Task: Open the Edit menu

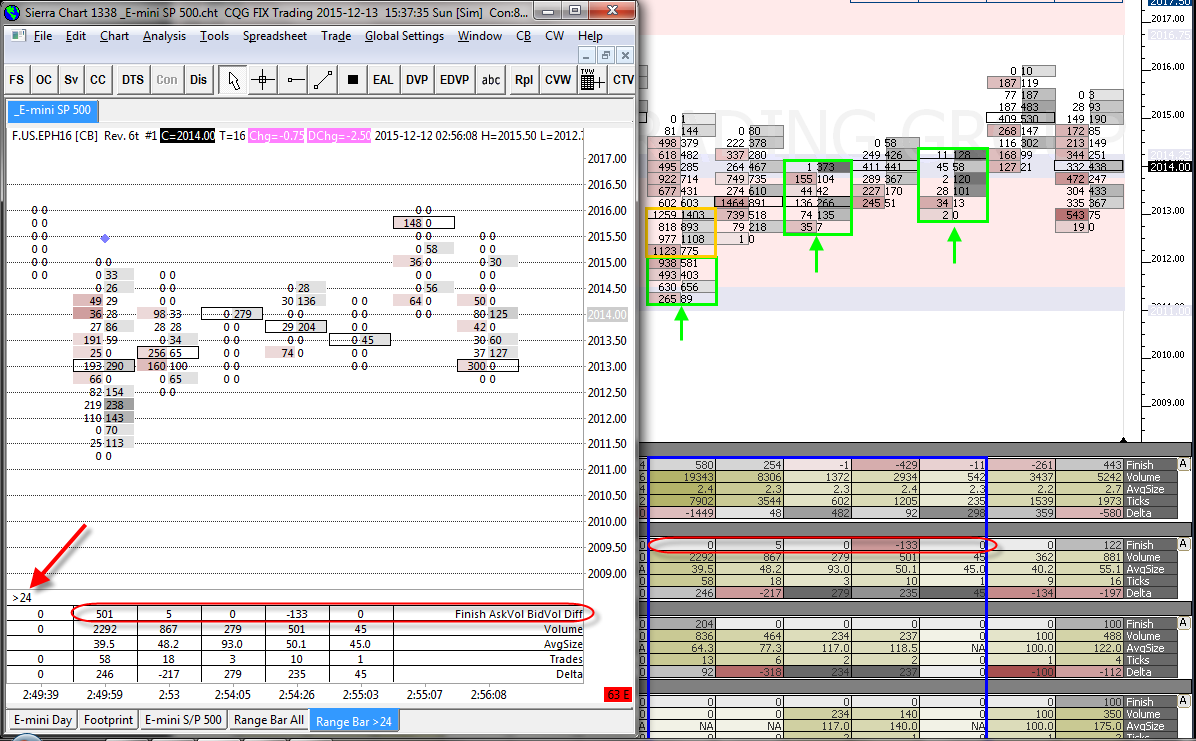Action: coord(76,36)
